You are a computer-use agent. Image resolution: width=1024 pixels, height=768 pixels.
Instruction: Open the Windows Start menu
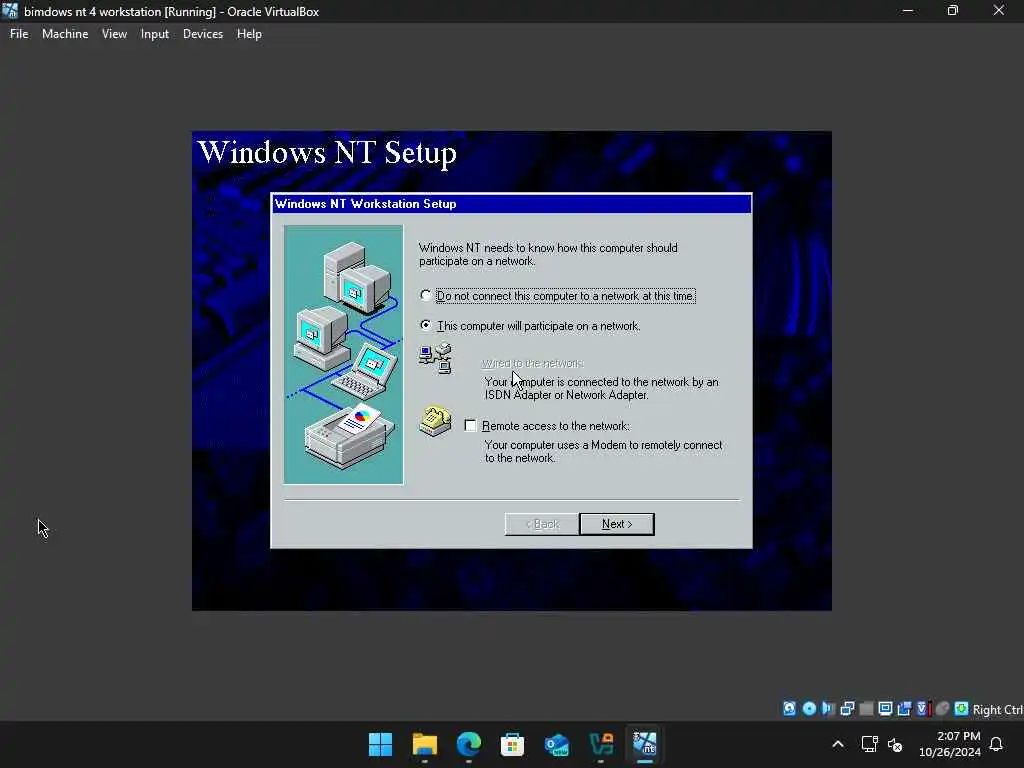380,744
